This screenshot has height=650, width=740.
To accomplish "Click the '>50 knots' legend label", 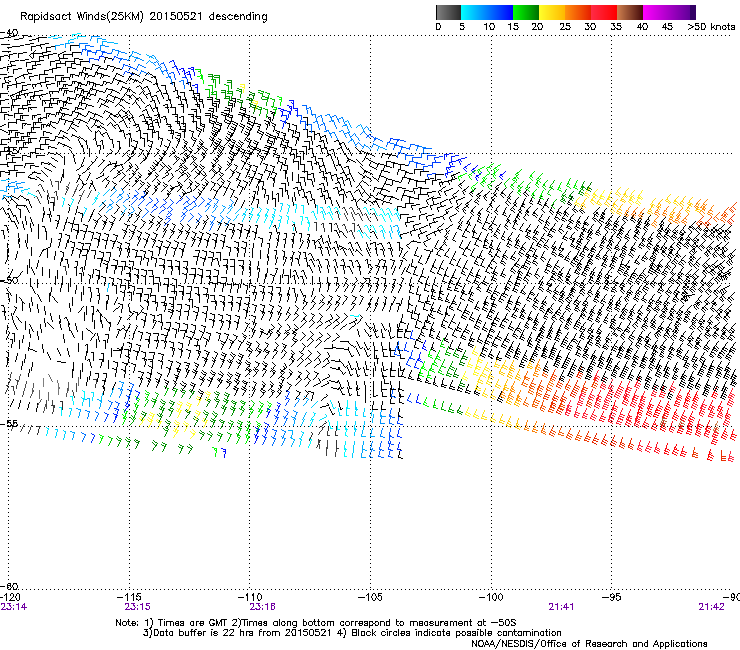I will click(x=711, y=27).
